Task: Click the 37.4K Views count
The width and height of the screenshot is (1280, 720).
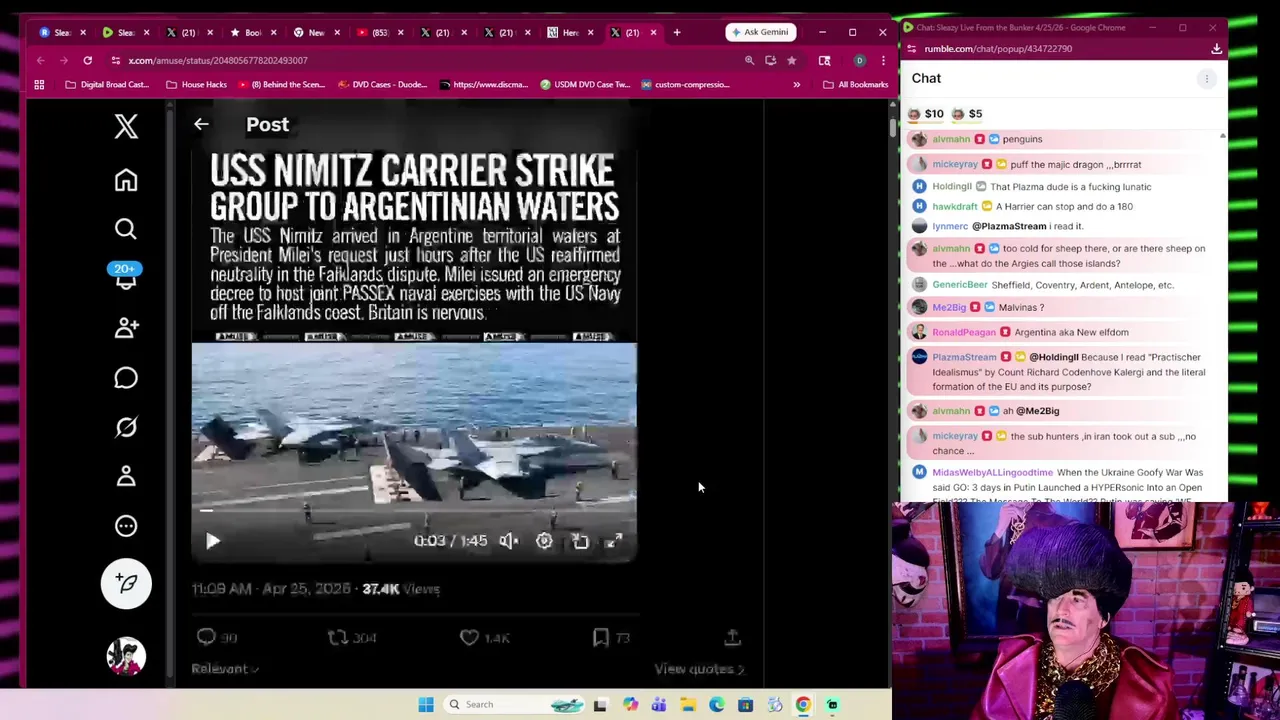Action: pos(401,589)
